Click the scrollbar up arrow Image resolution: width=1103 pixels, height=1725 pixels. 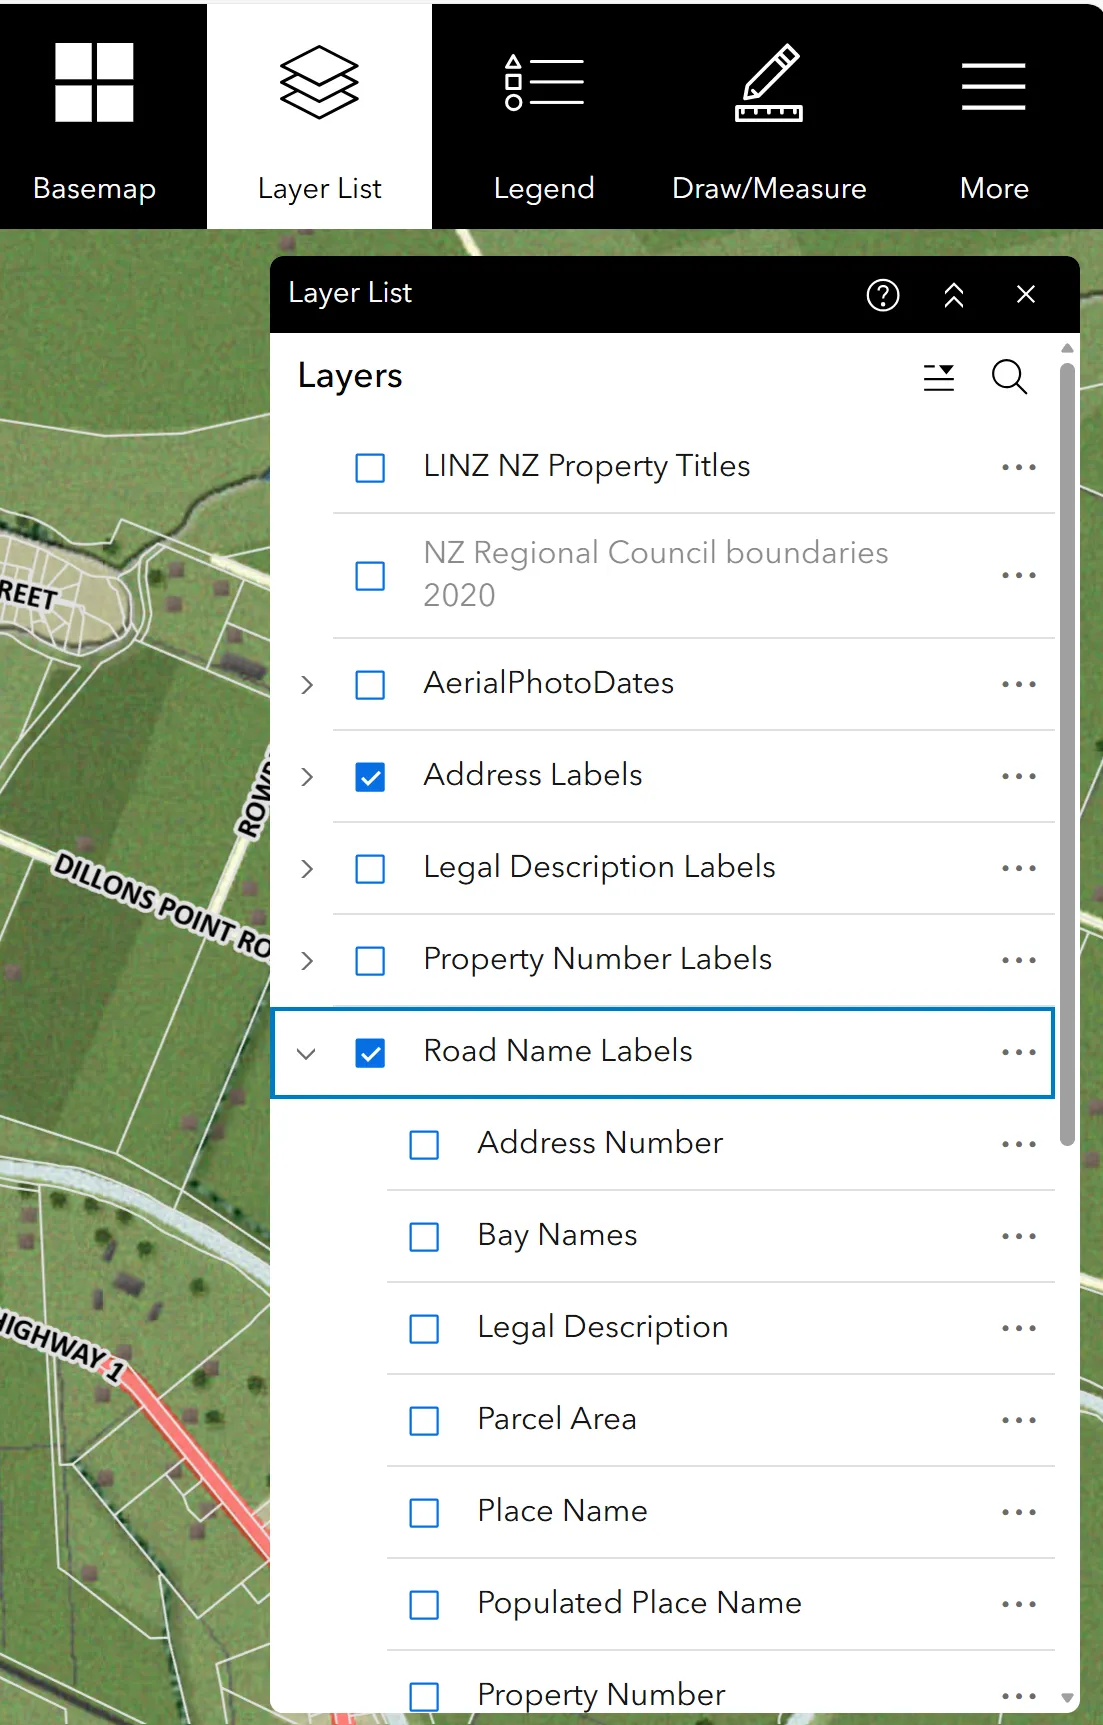click(x=1067, y=348)
